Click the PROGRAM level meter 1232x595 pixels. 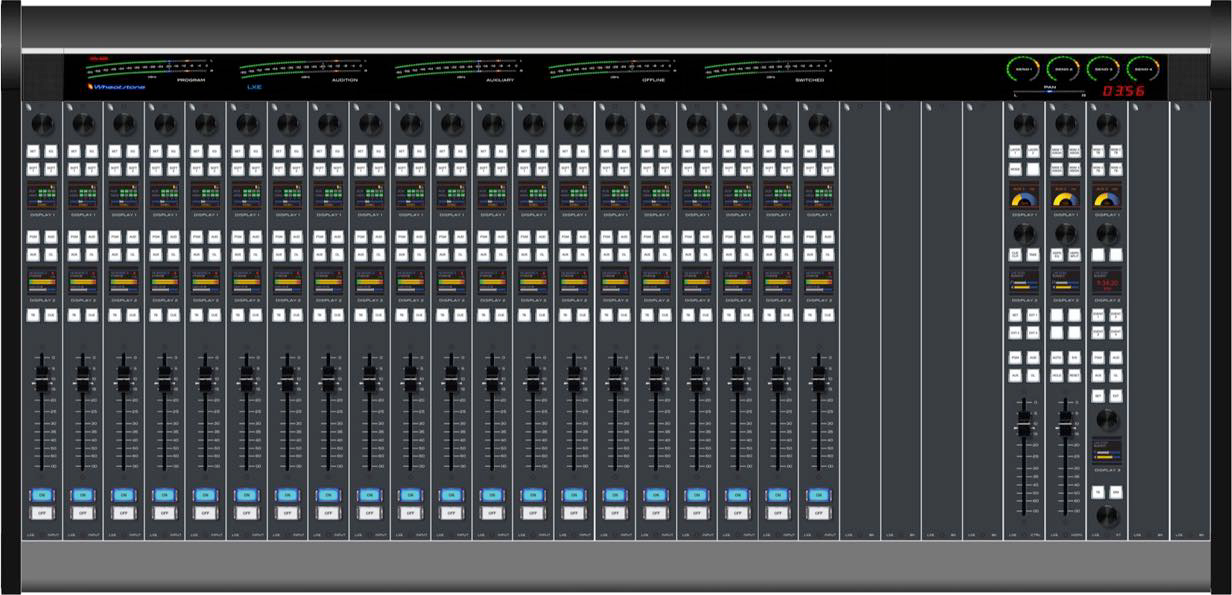pyautogui.click(x=150, y=69)
